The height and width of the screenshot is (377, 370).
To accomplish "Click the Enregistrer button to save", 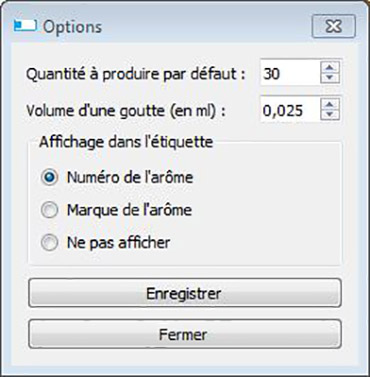I will click(185, 293).
